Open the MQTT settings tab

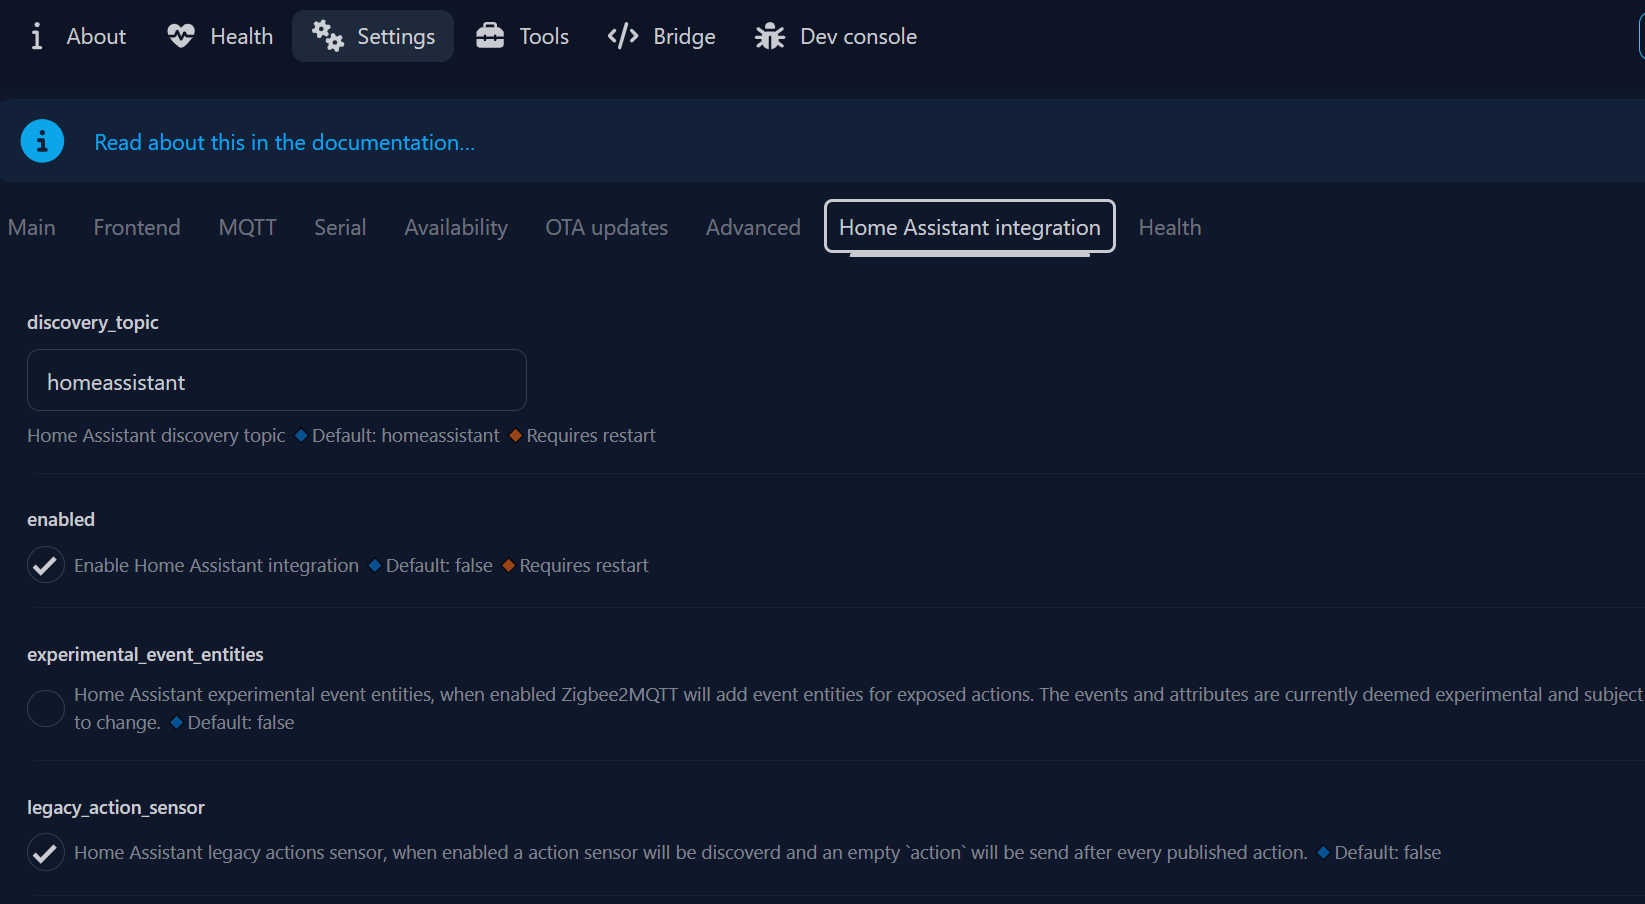[248, 227]
